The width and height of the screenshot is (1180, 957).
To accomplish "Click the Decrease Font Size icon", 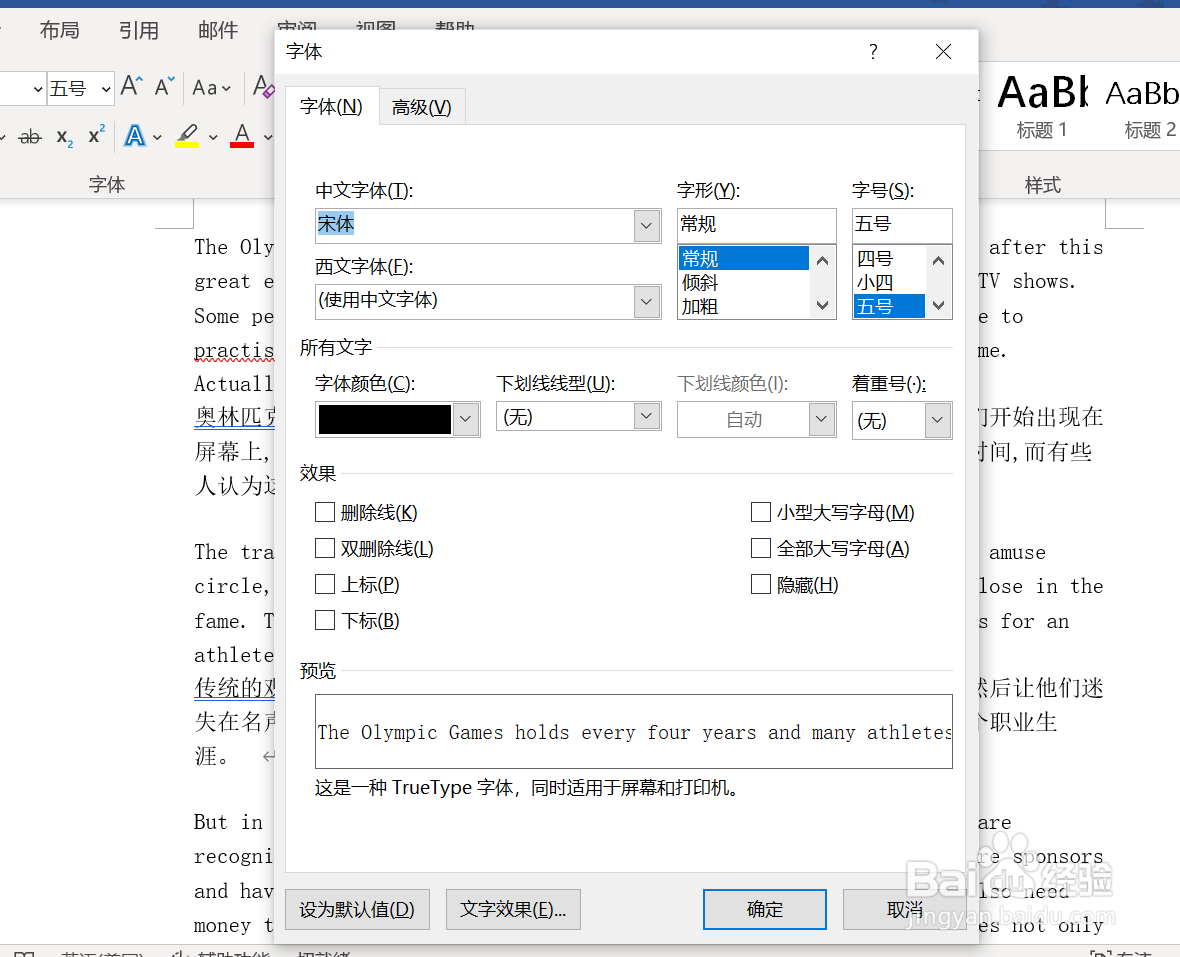I will coord(164,87).
